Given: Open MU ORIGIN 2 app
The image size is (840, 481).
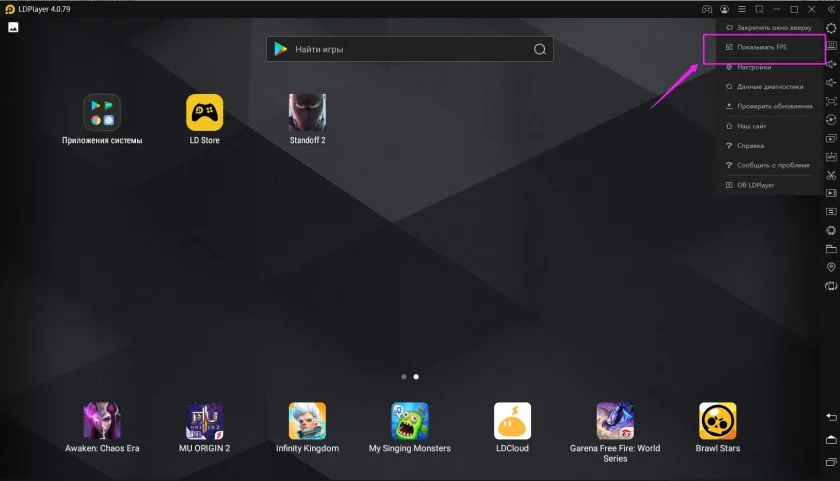Looking at the screenshot, I should click(x=205, y=427).
